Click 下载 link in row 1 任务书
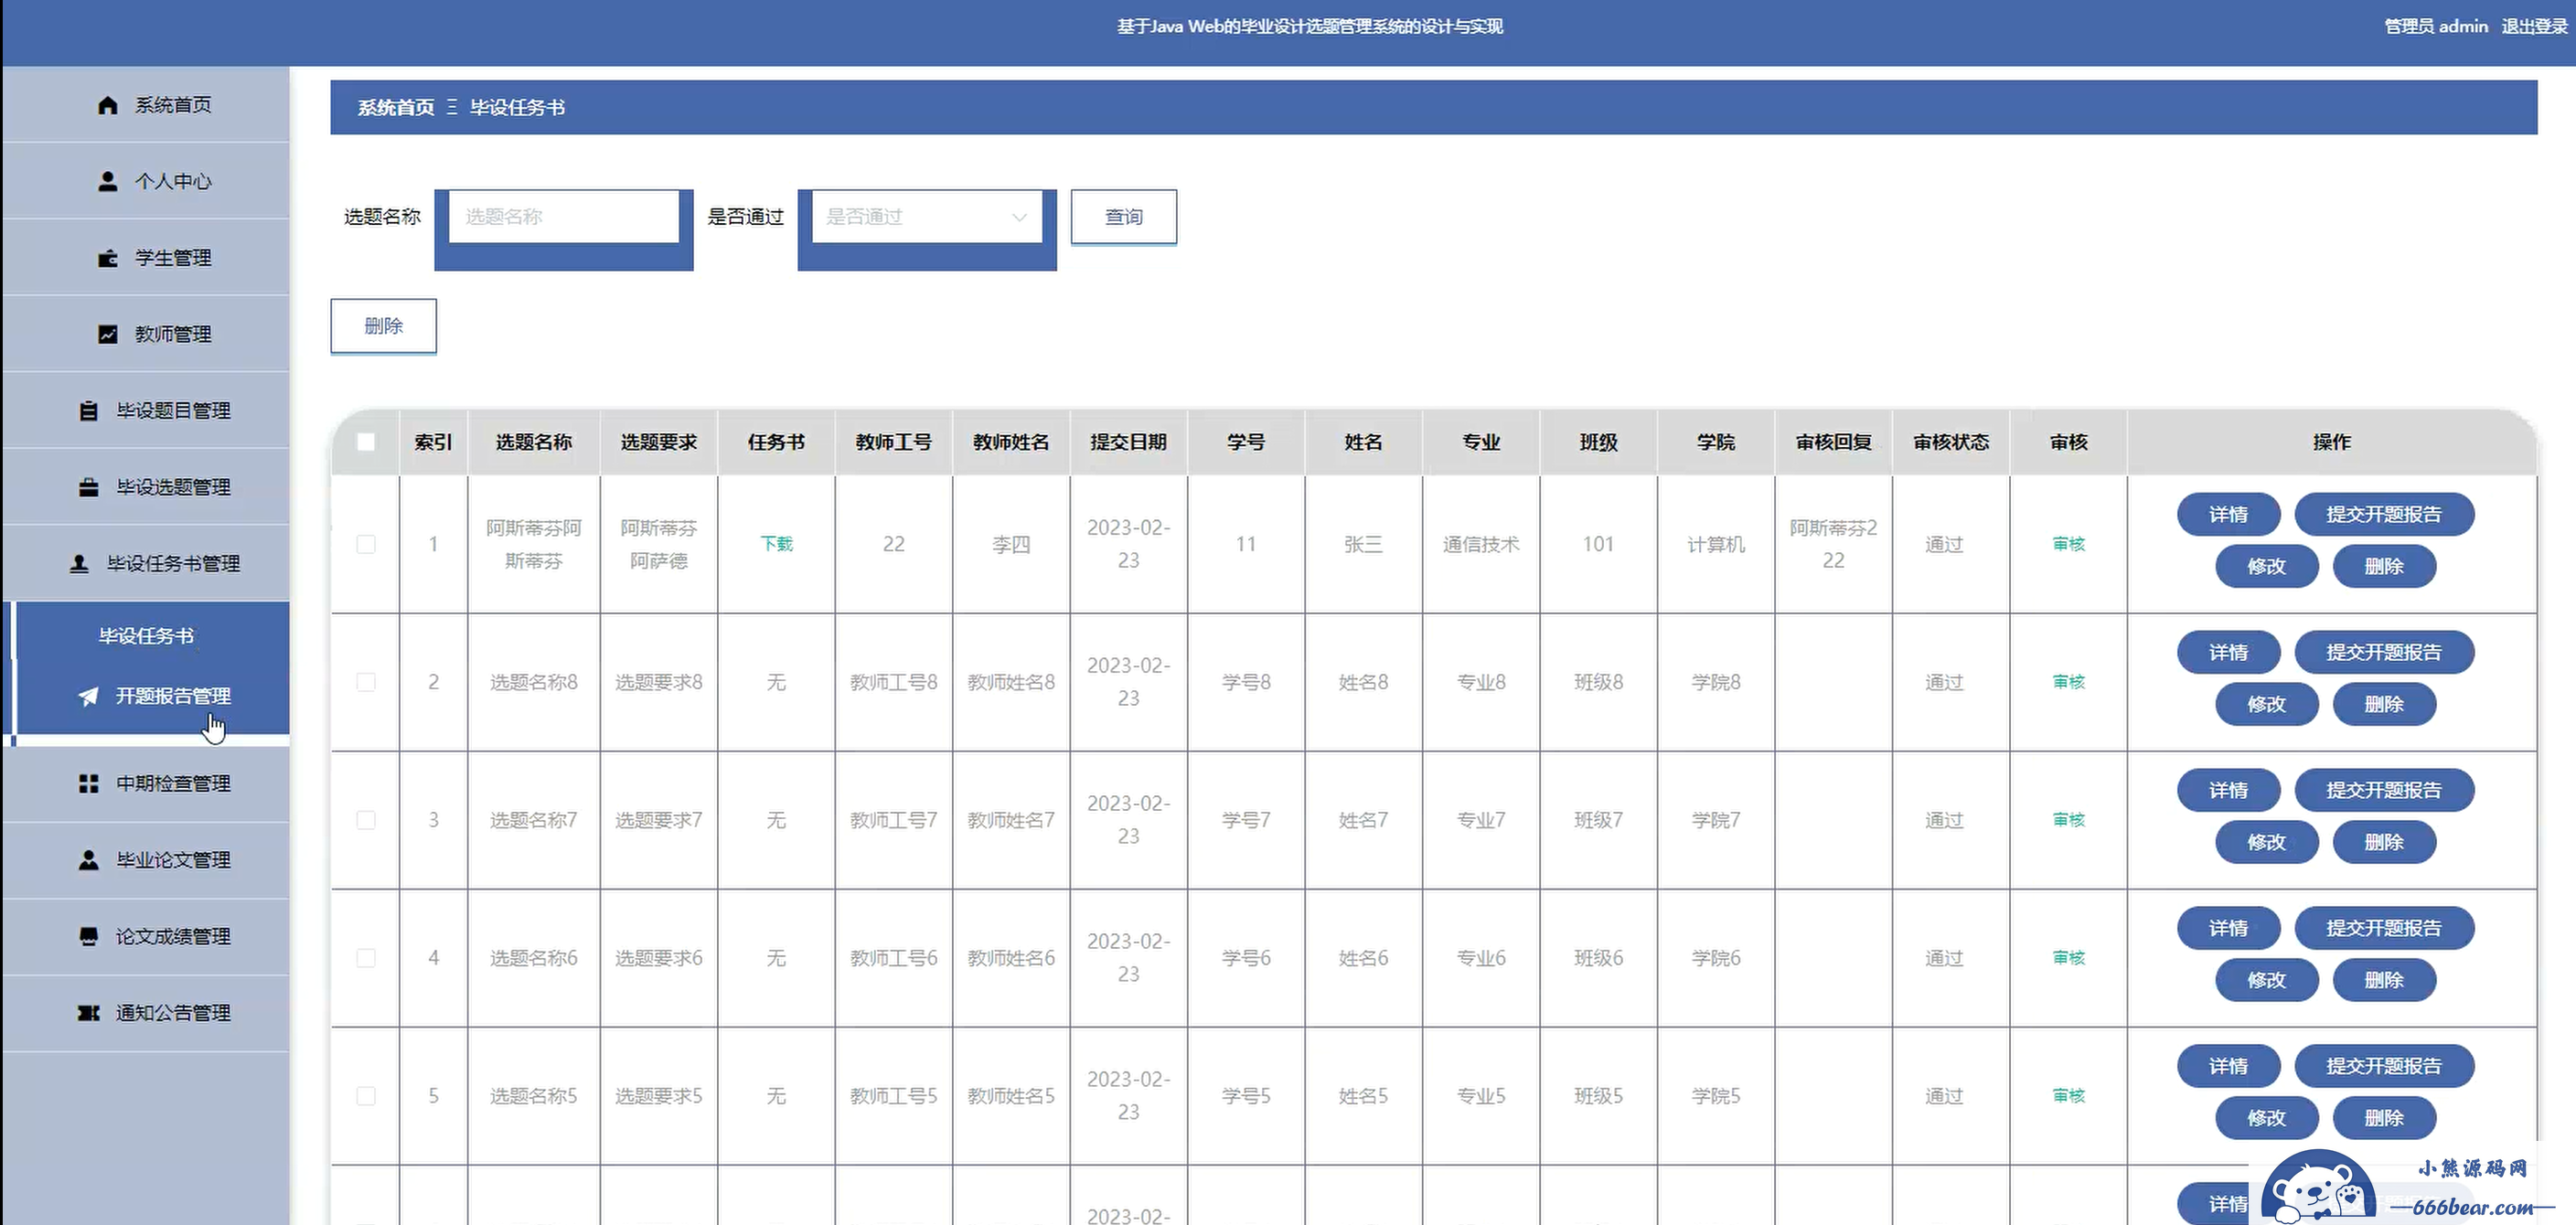 777,544
